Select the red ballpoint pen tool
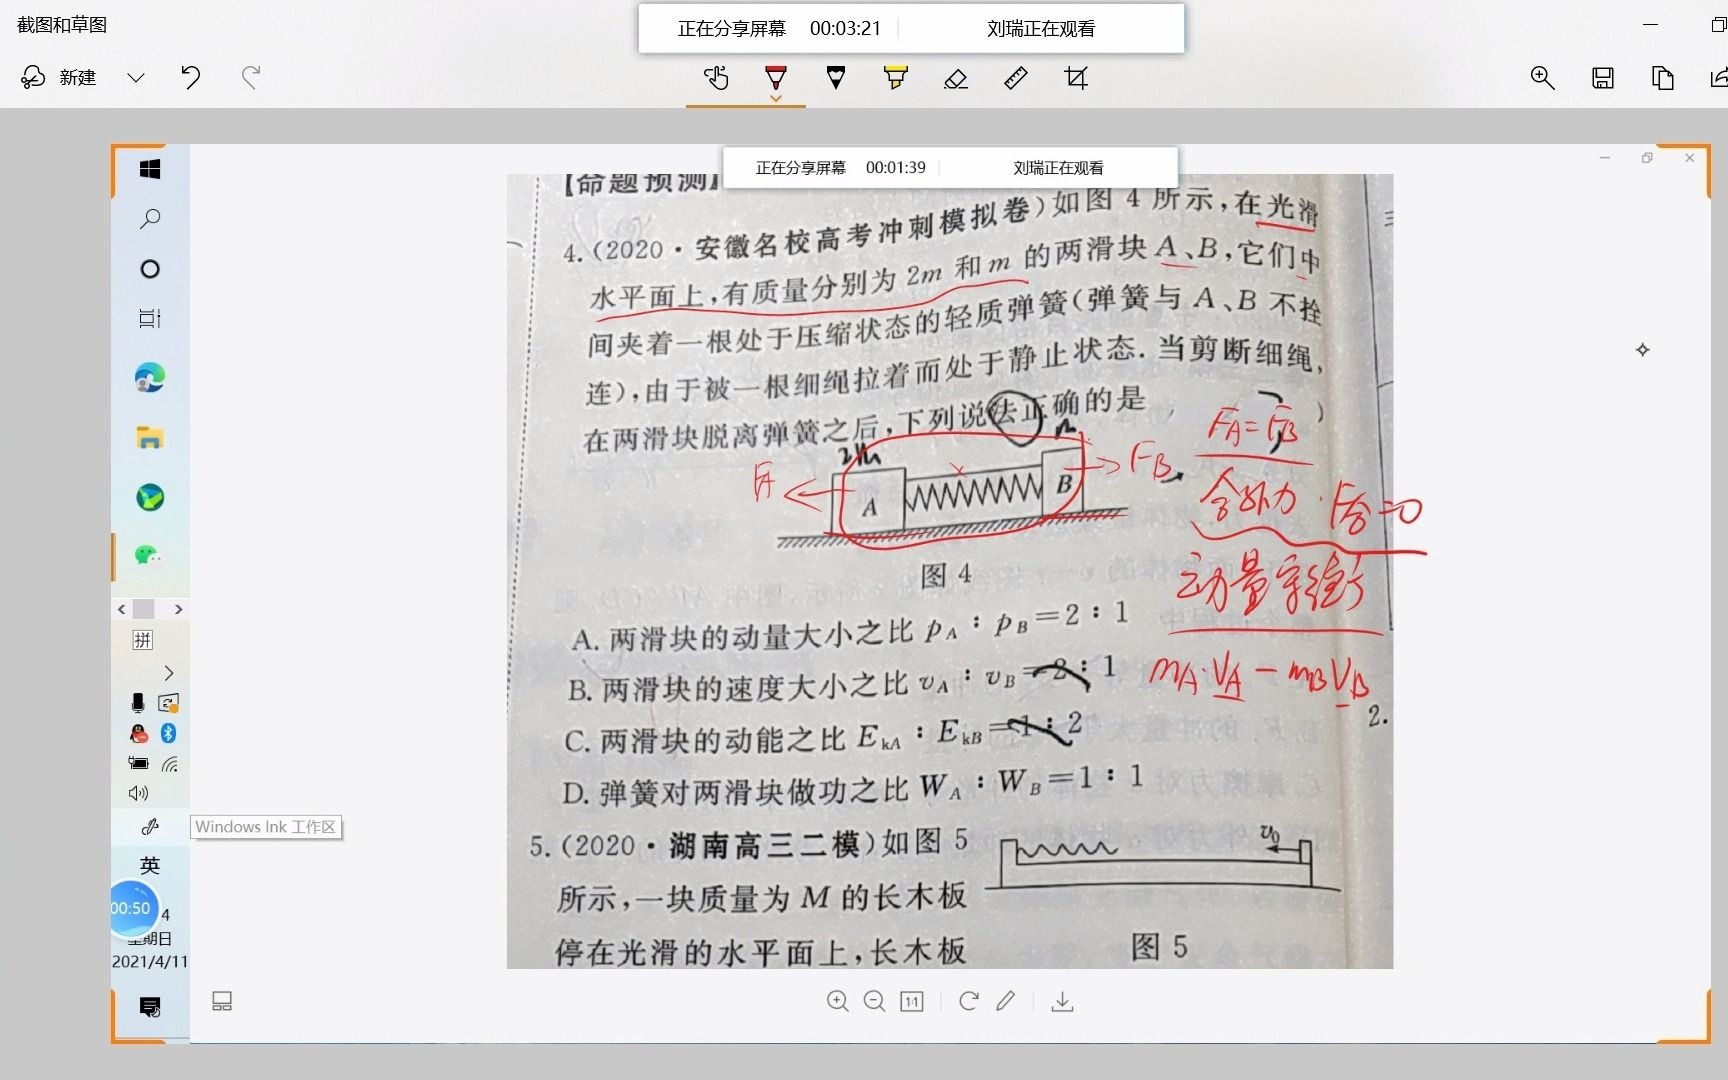Screen dimensions: 1728x1080 pyautogui.click(x=776, y=78)
